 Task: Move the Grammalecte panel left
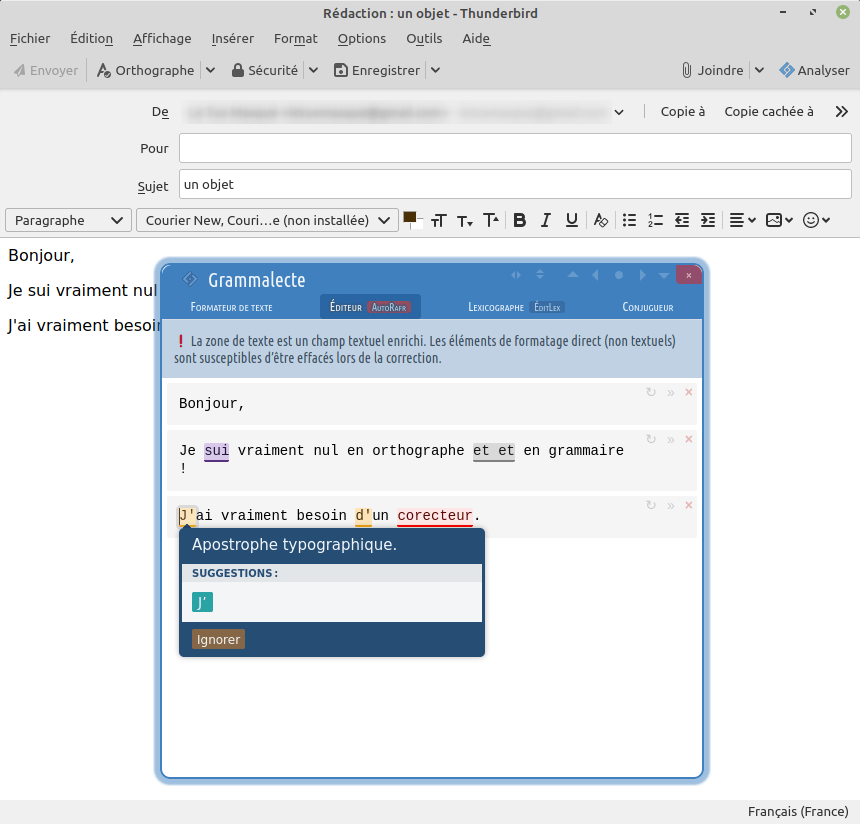pos(596,275)
